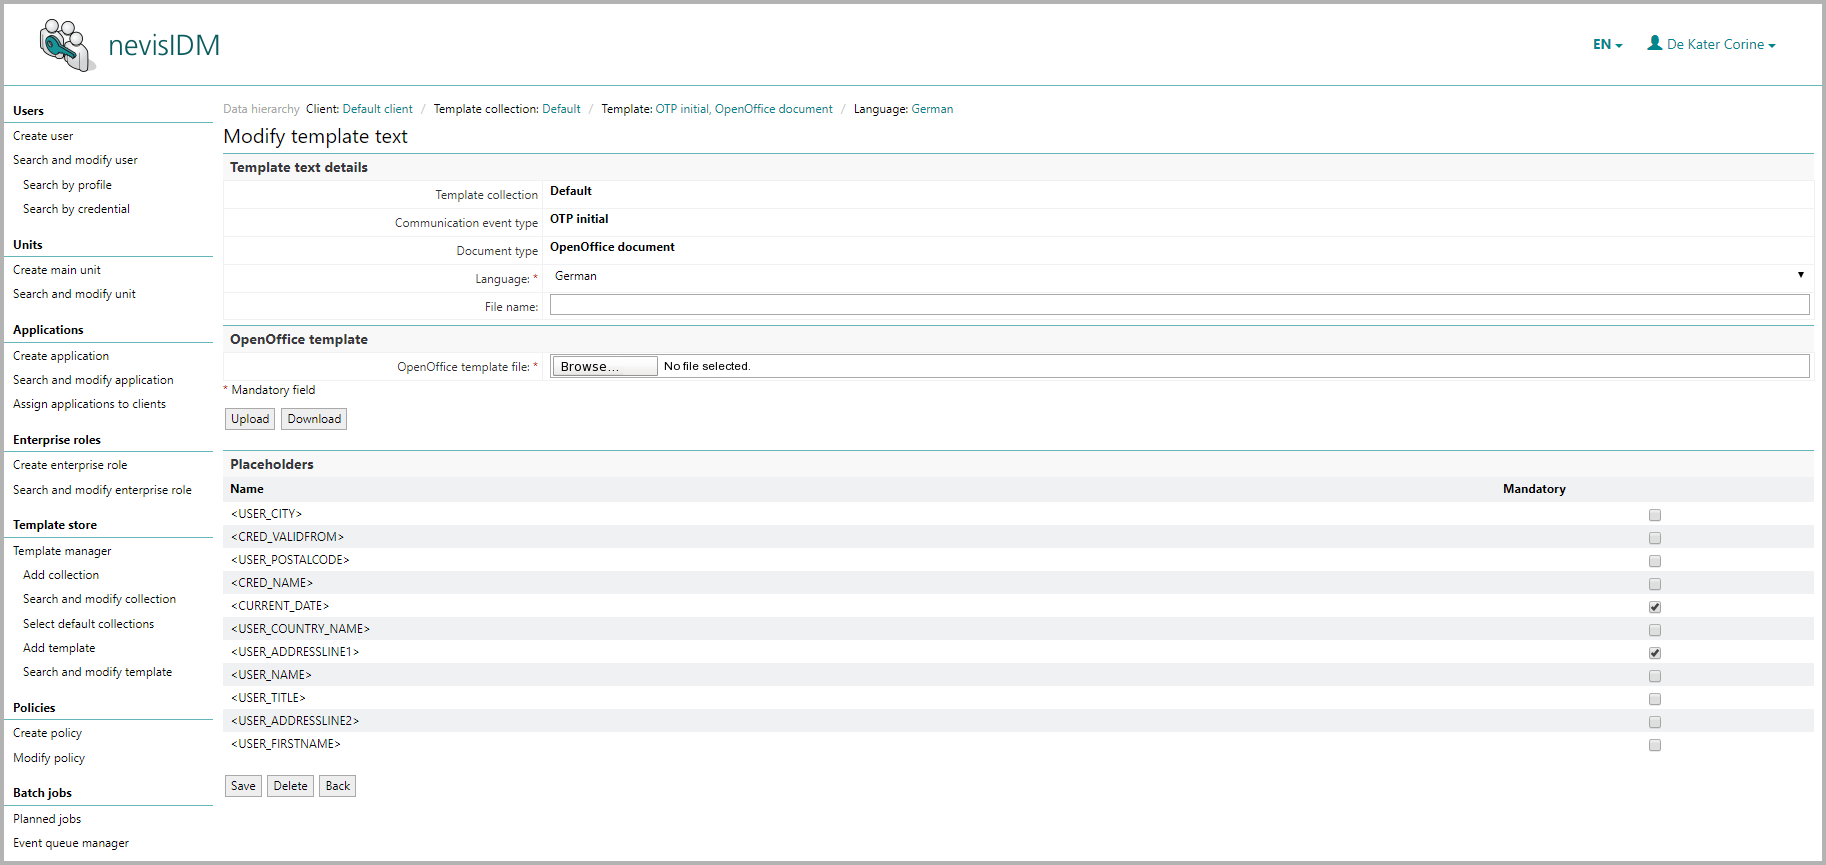1826x865 pixels.
Task: Follow the Default client breadcrumb link
Action: pyautogui.click(x=377, y=109)
